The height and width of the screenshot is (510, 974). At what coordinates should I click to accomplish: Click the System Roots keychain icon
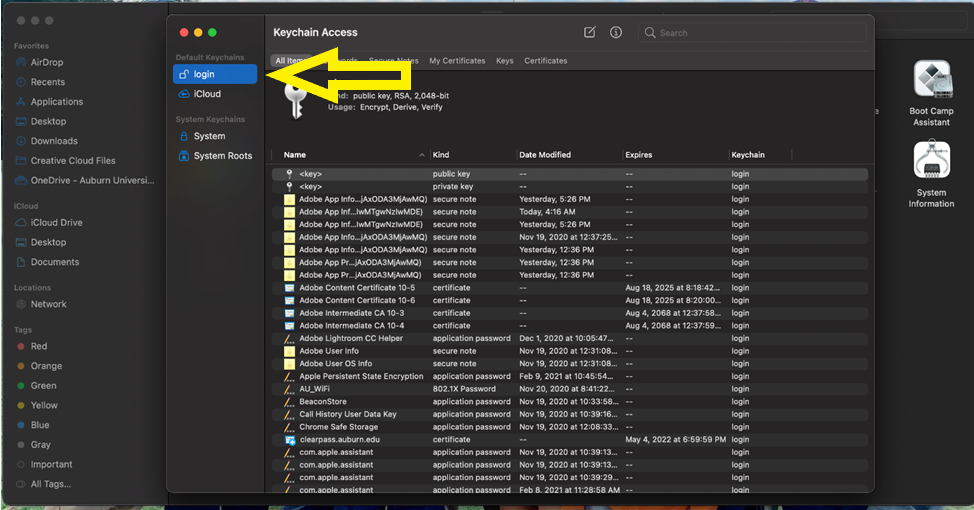tap(184, 156)
